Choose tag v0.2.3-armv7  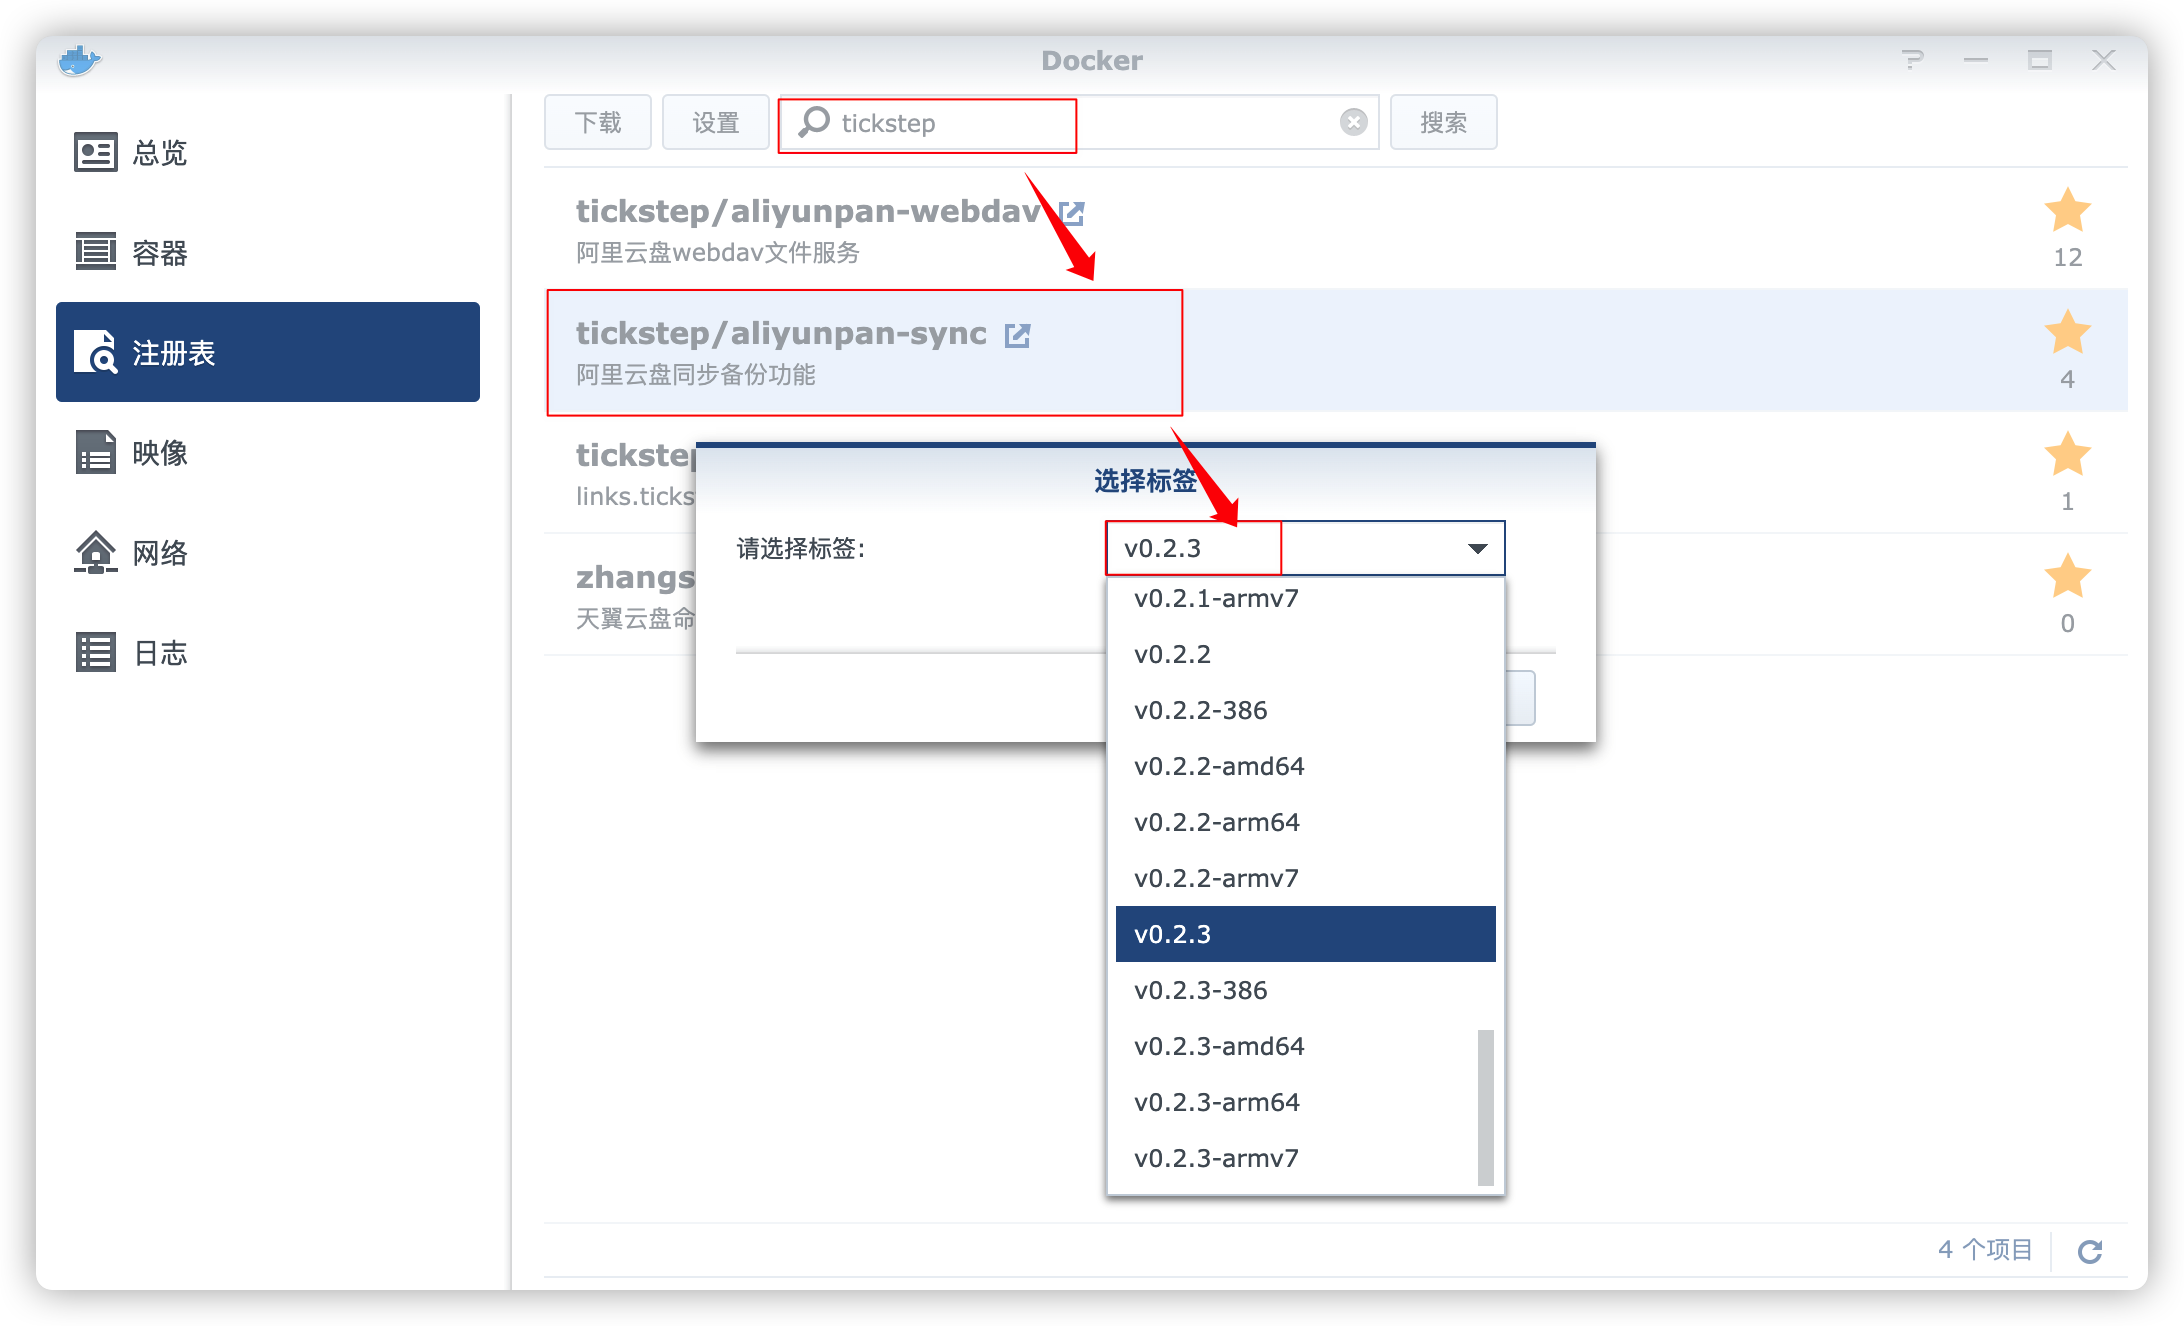coord(1295,1158)
